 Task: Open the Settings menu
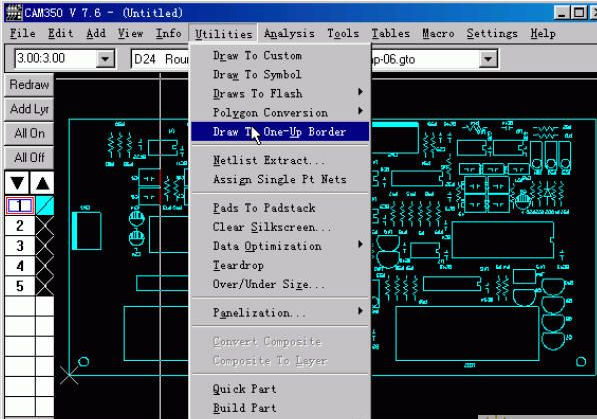492,34
